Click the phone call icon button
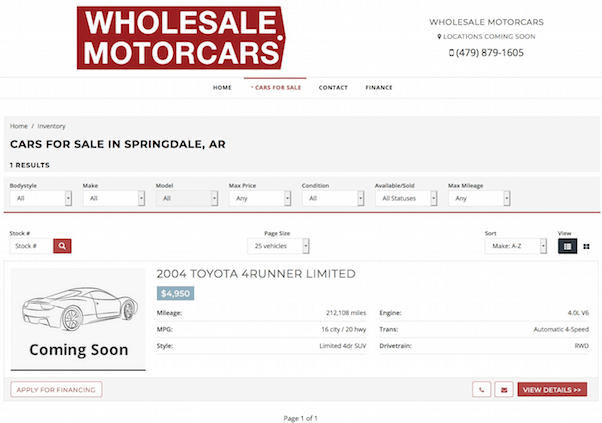The width and height of the screenshot is (602, 423). 482,389
